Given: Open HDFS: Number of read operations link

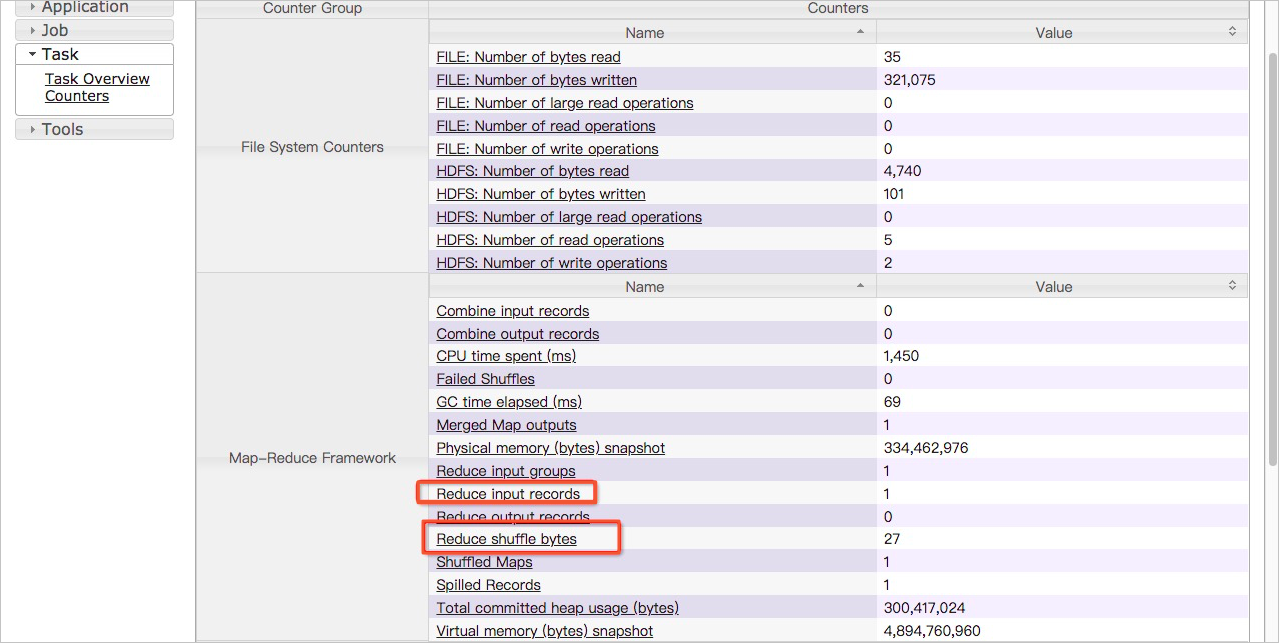Looking at the screenshot, I should (x=550, y=240).
